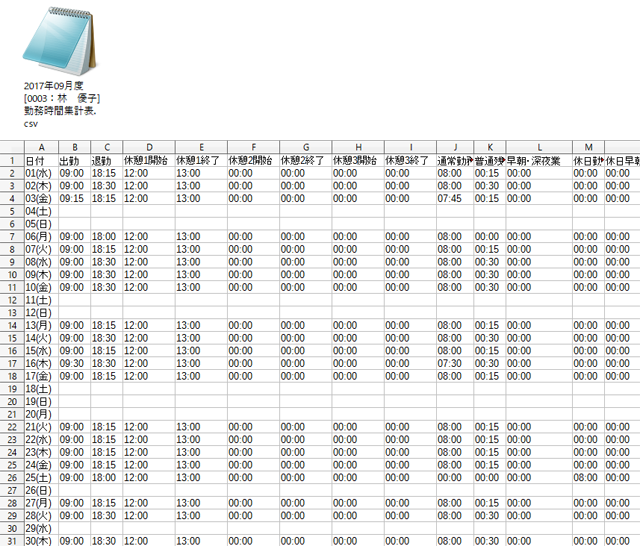Select the 30(木) date cell

[40, 540]
